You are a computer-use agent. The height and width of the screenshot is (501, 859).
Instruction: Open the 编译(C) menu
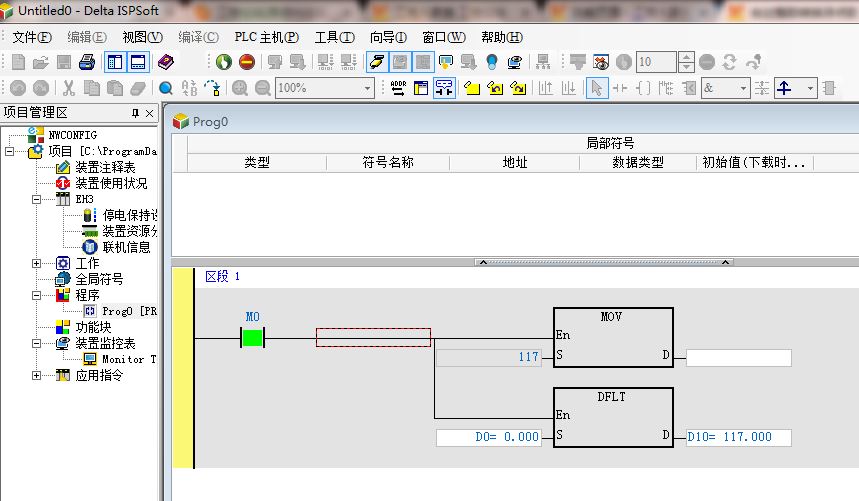click(198, 37)
